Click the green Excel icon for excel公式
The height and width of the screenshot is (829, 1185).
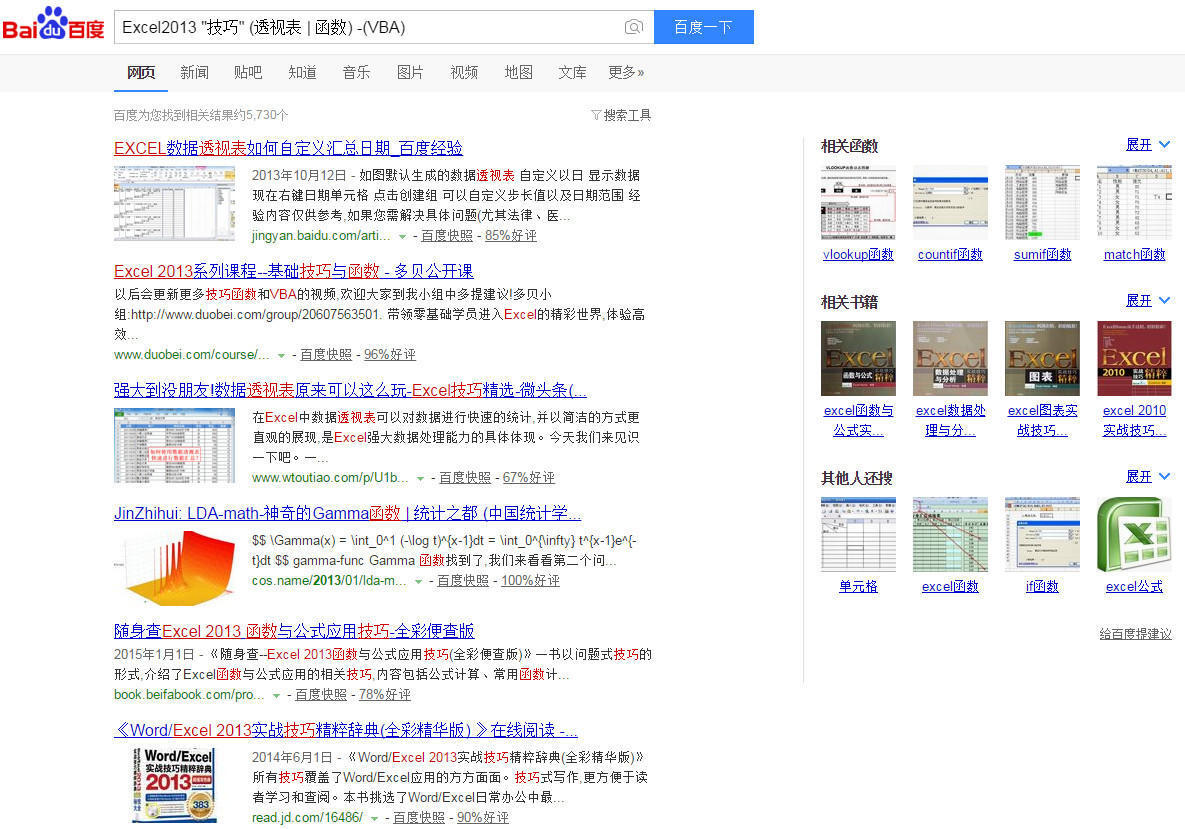click(1134, 534)
